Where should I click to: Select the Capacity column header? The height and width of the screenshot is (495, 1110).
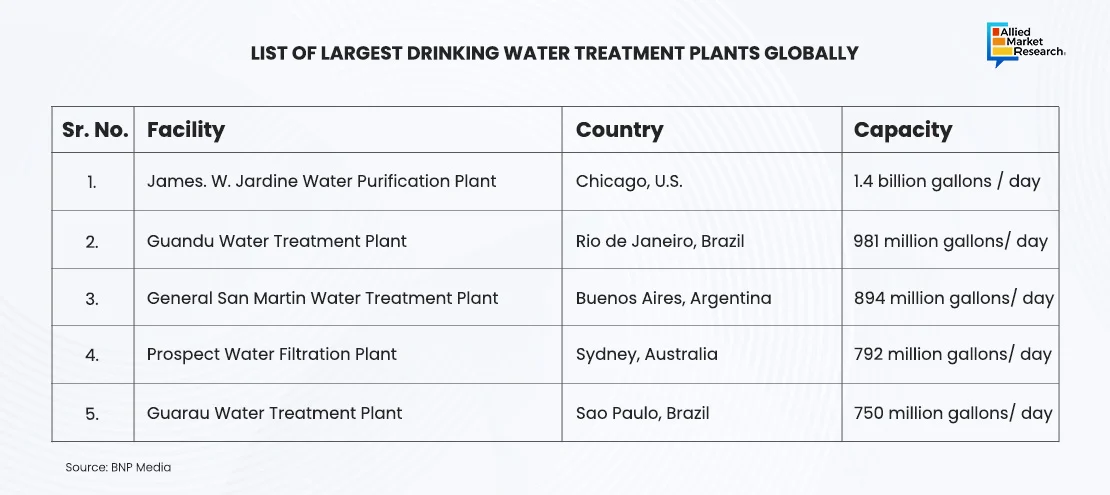coord(902,130)
